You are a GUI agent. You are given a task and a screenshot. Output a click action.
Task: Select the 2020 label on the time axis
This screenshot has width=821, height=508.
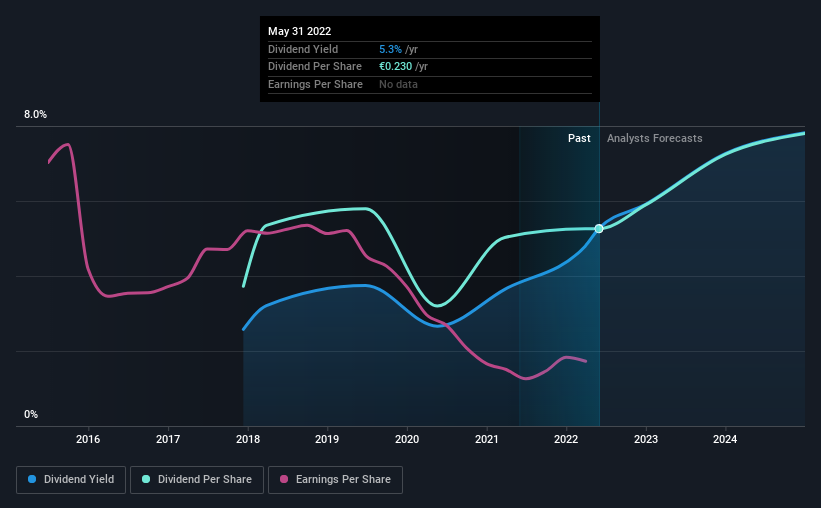(407, 439)
